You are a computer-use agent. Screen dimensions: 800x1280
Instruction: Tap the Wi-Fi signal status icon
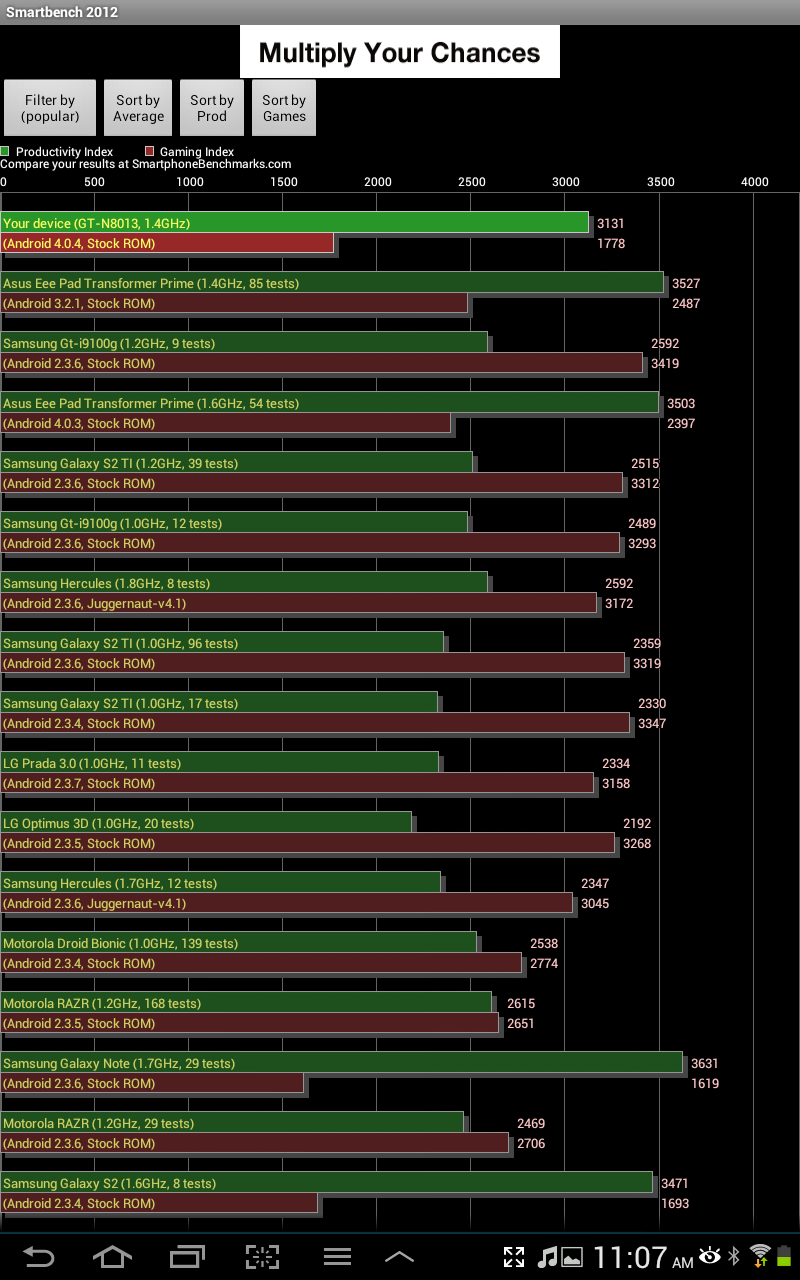click(760, 1256)
